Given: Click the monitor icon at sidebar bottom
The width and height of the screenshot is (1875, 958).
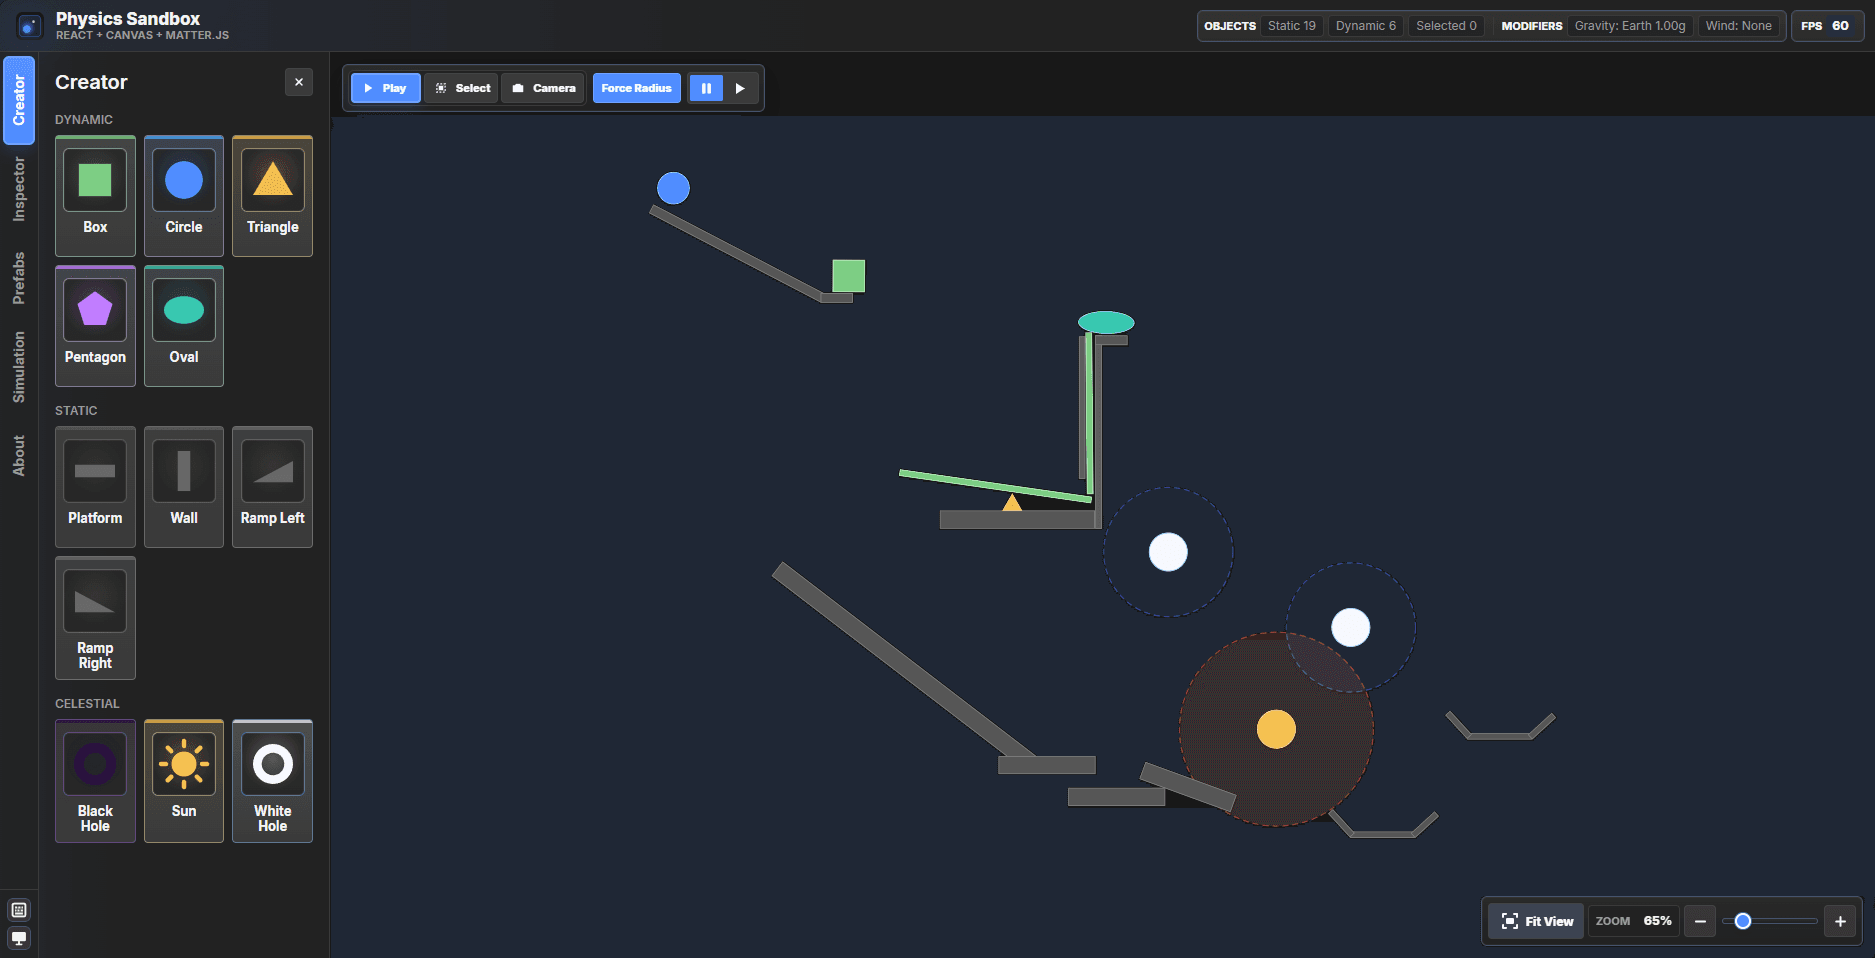Looking at the screenshot, I should coord(19,938).
